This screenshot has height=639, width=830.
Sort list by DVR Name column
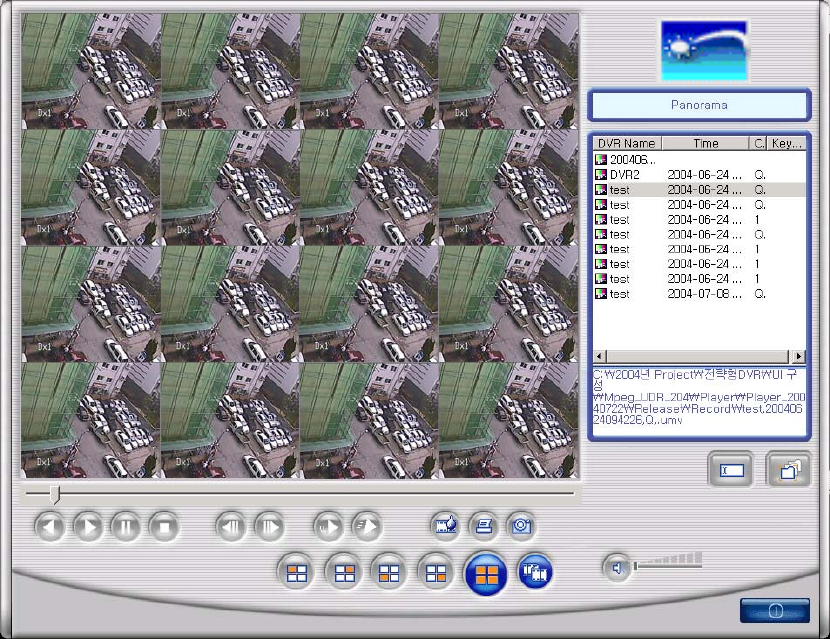click(627, 143)
